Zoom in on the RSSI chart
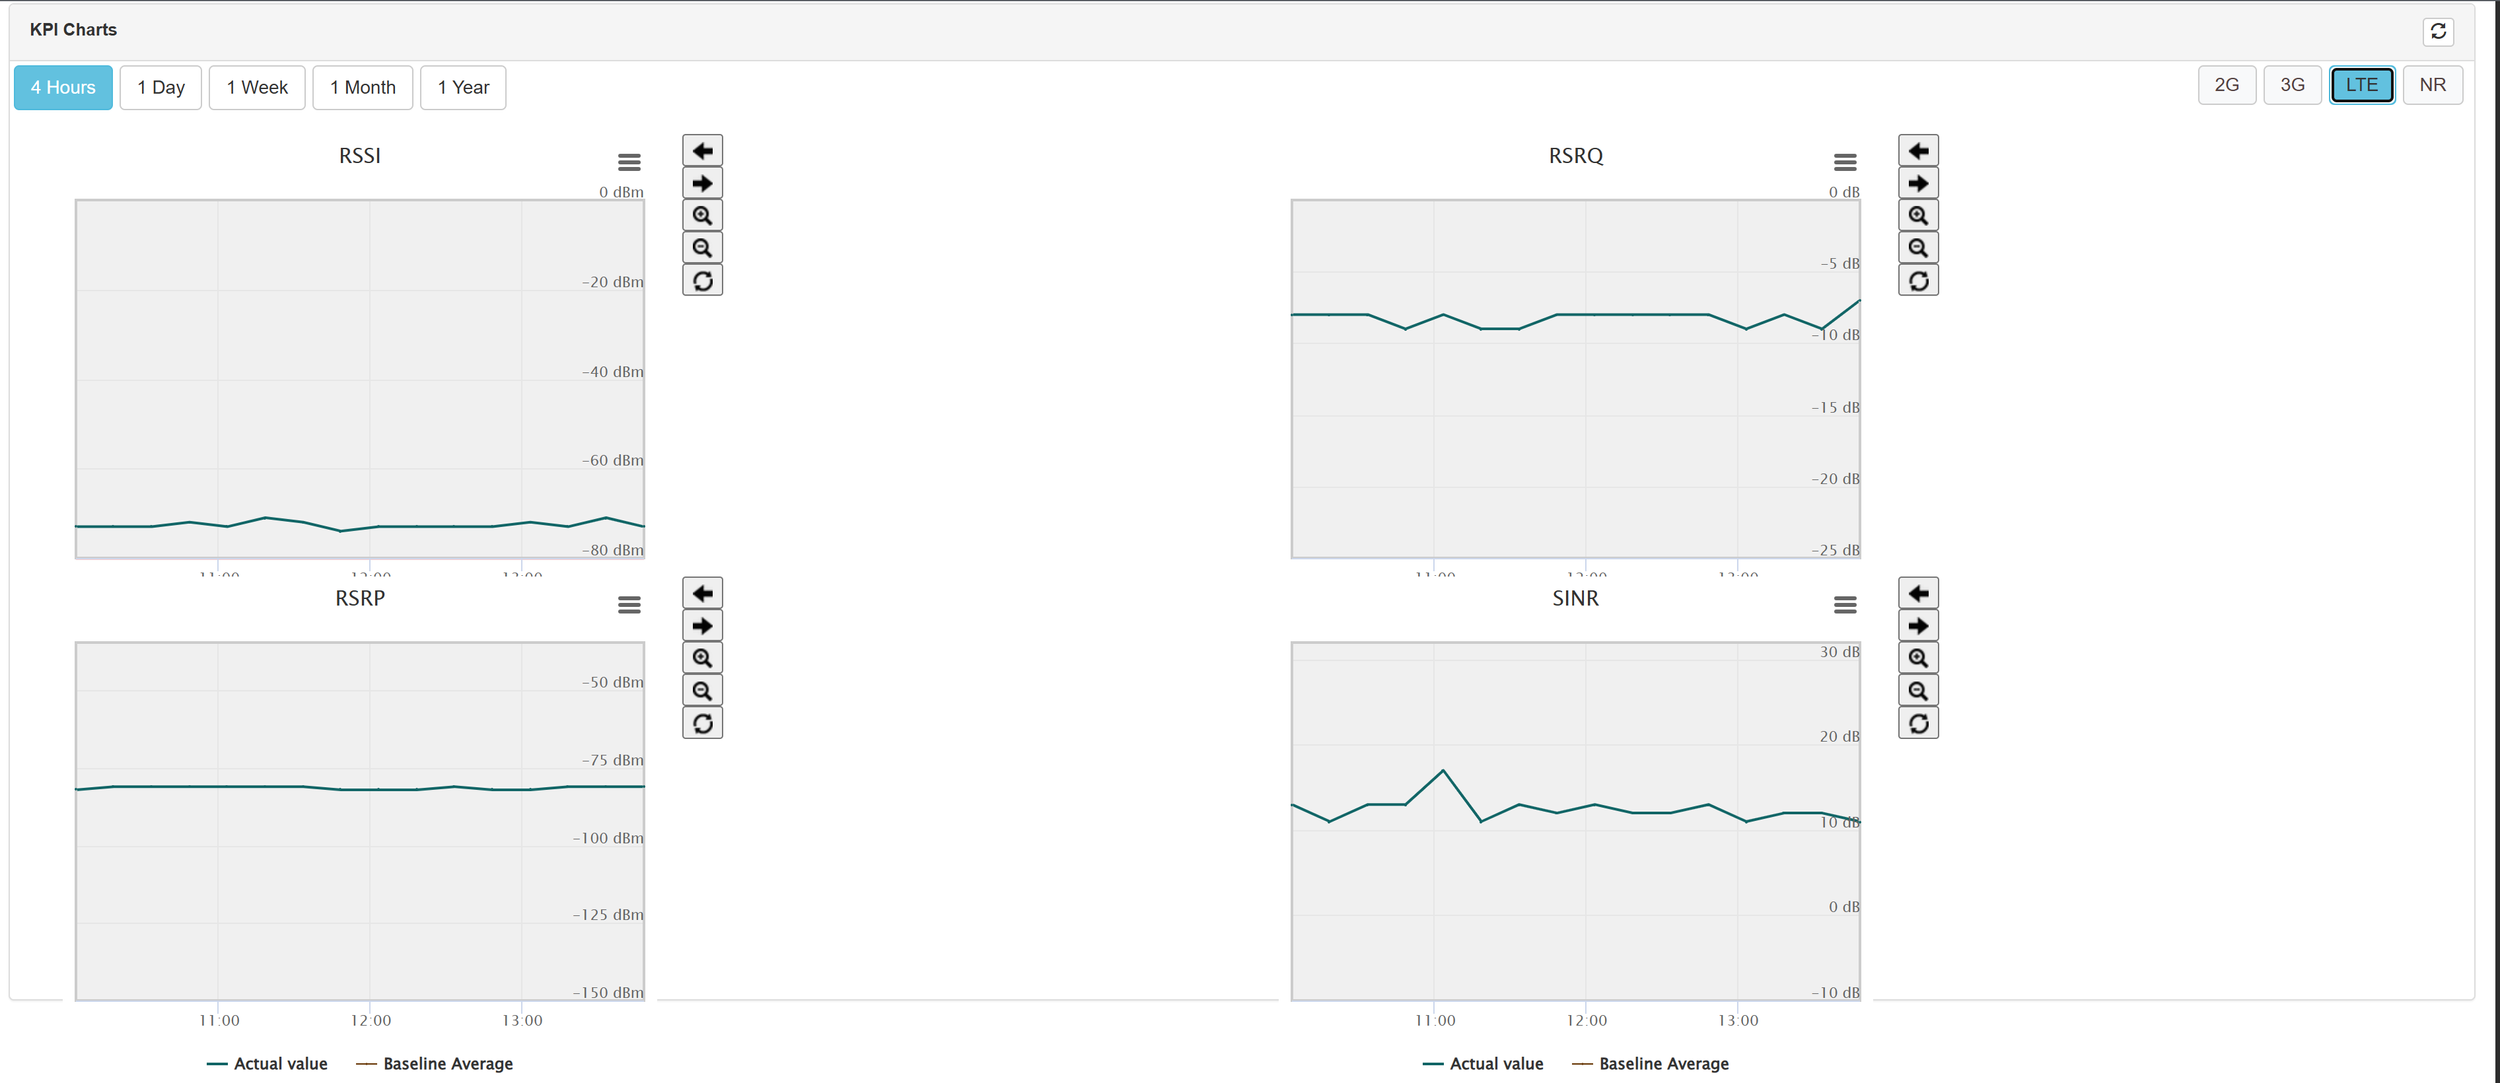 point(702,216)
